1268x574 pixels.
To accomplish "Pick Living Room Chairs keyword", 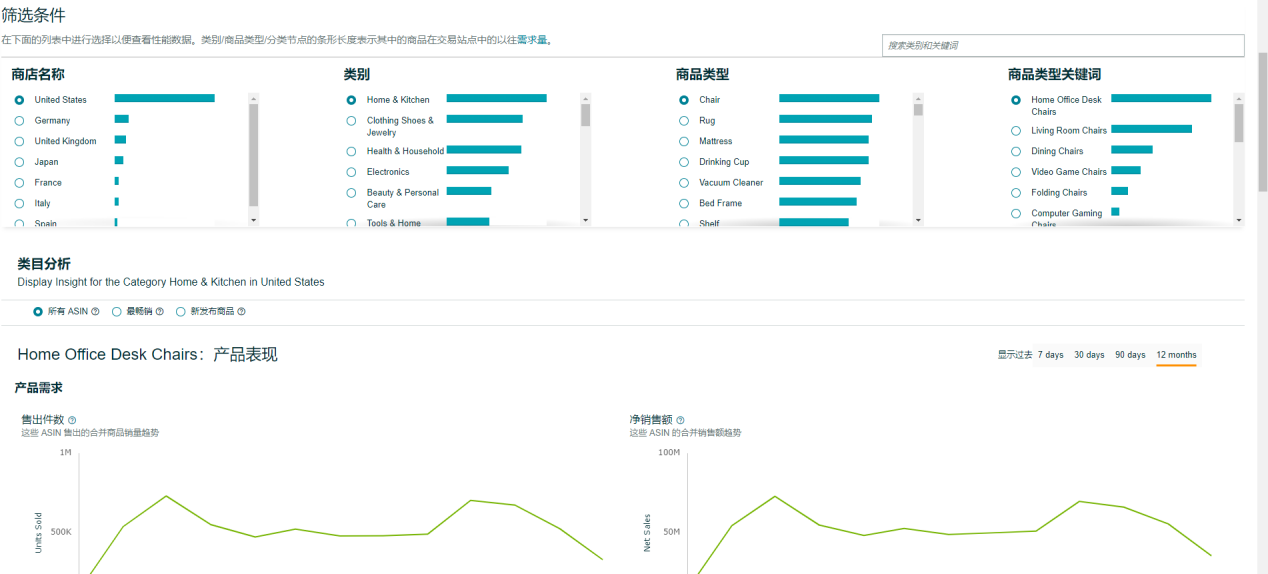I will tap(1016, 131).
